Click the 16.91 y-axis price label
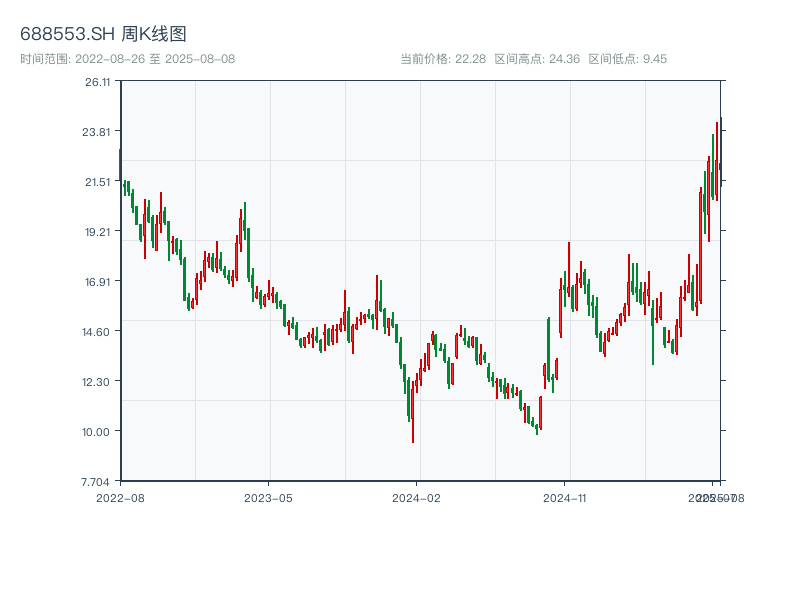 click(98, 282)
